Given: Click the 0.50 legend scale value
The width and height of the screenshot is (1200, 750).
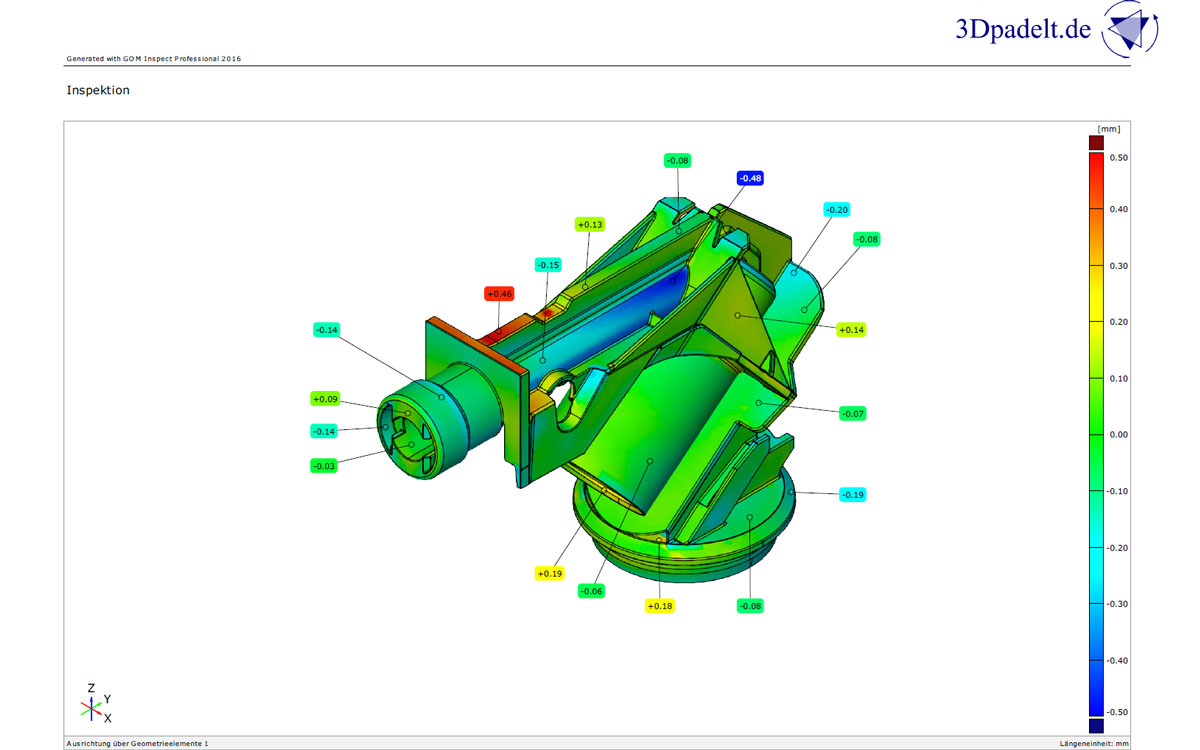Looking at the screenshot, I should [x=1119, y=158].
